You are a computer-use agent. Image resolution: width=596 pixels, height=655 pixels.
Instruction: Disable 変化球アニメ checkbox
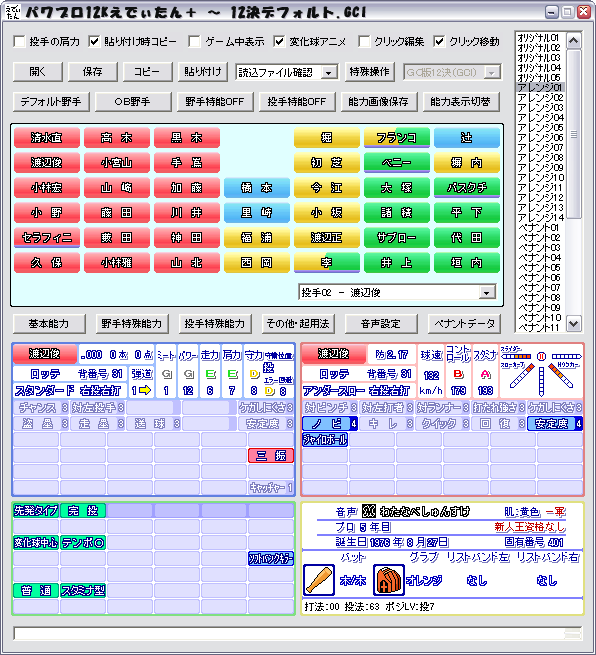(x=279, y=41)
